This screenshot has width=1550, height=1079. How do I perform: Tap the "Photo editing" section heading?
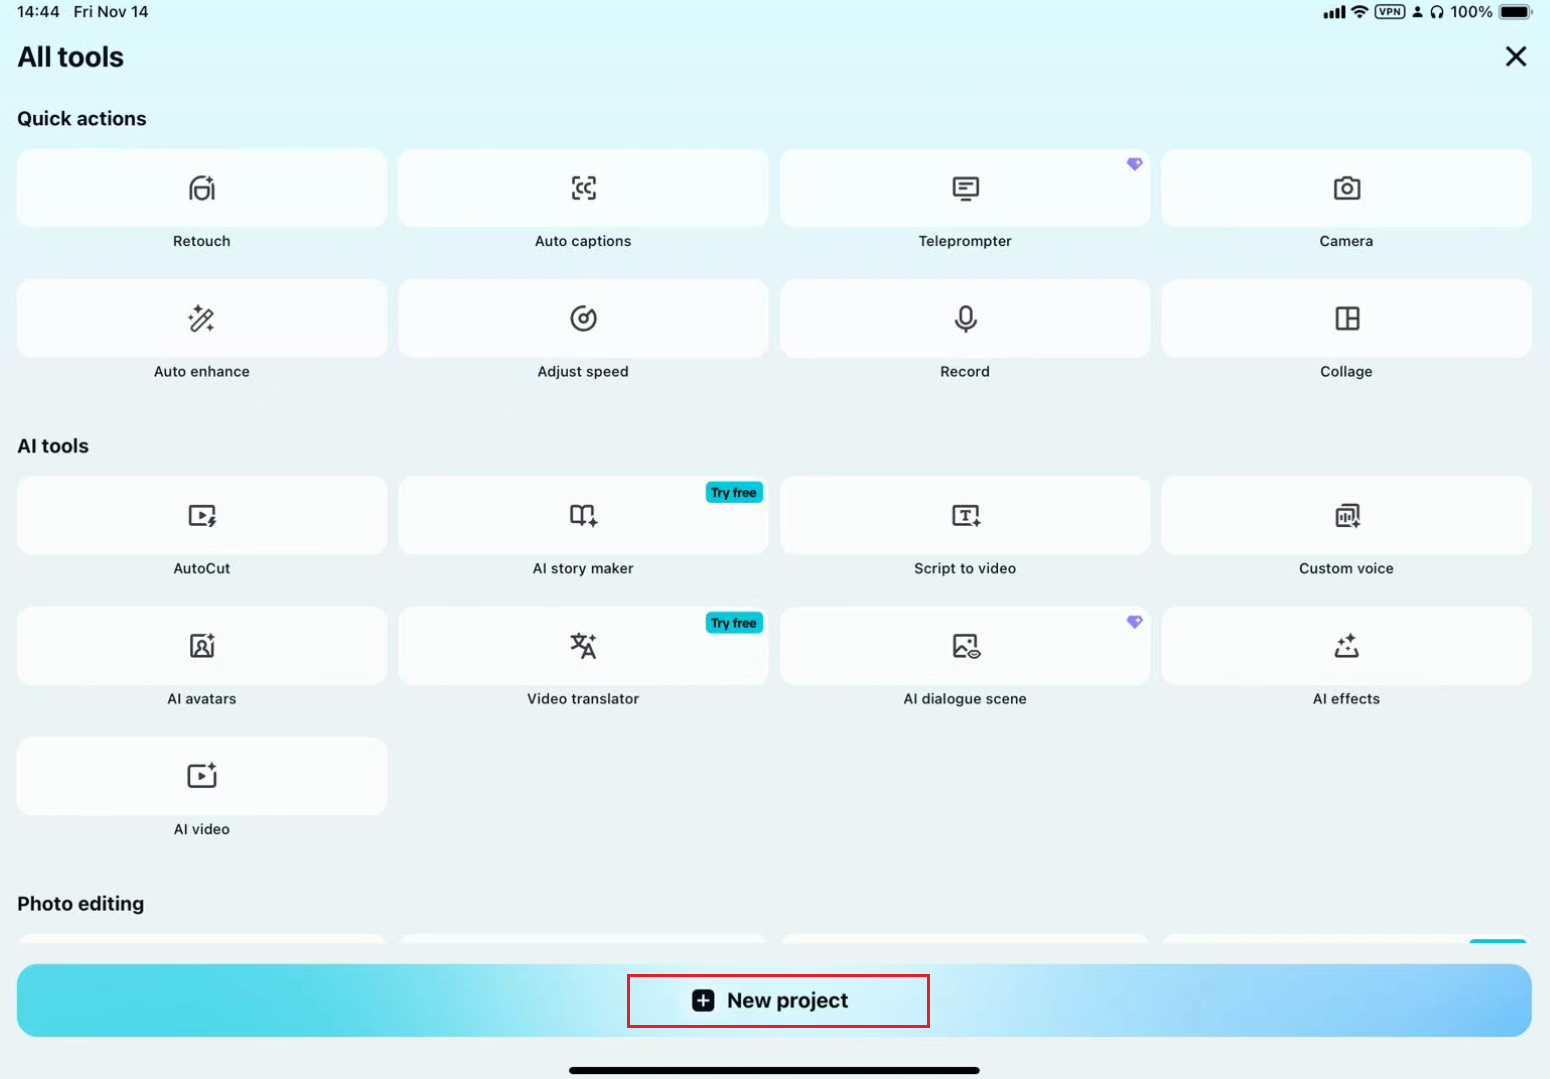pos(81,904)
